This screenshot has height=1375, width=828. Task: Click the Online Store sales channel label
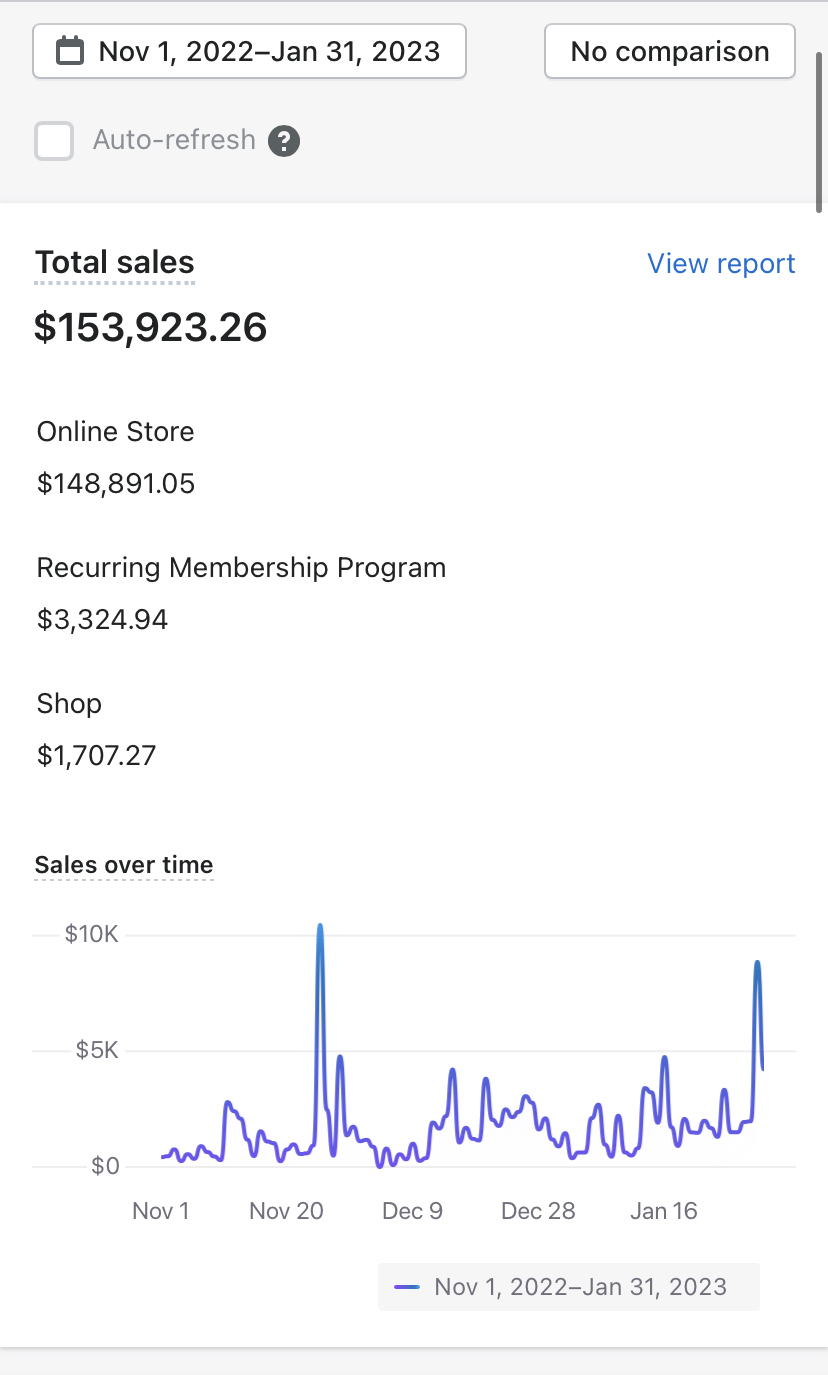(x=116, y=432)
